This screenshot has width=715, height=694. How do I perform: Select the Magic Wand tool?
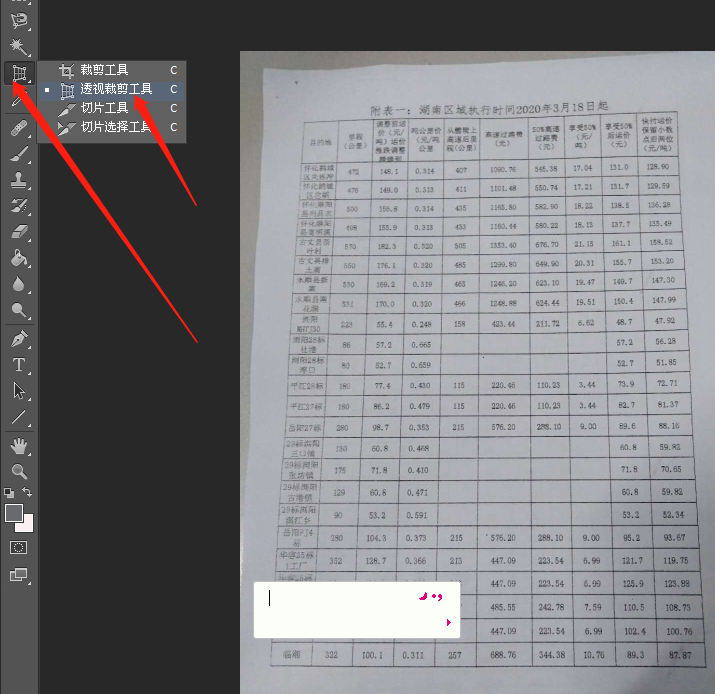click(19, 46)
